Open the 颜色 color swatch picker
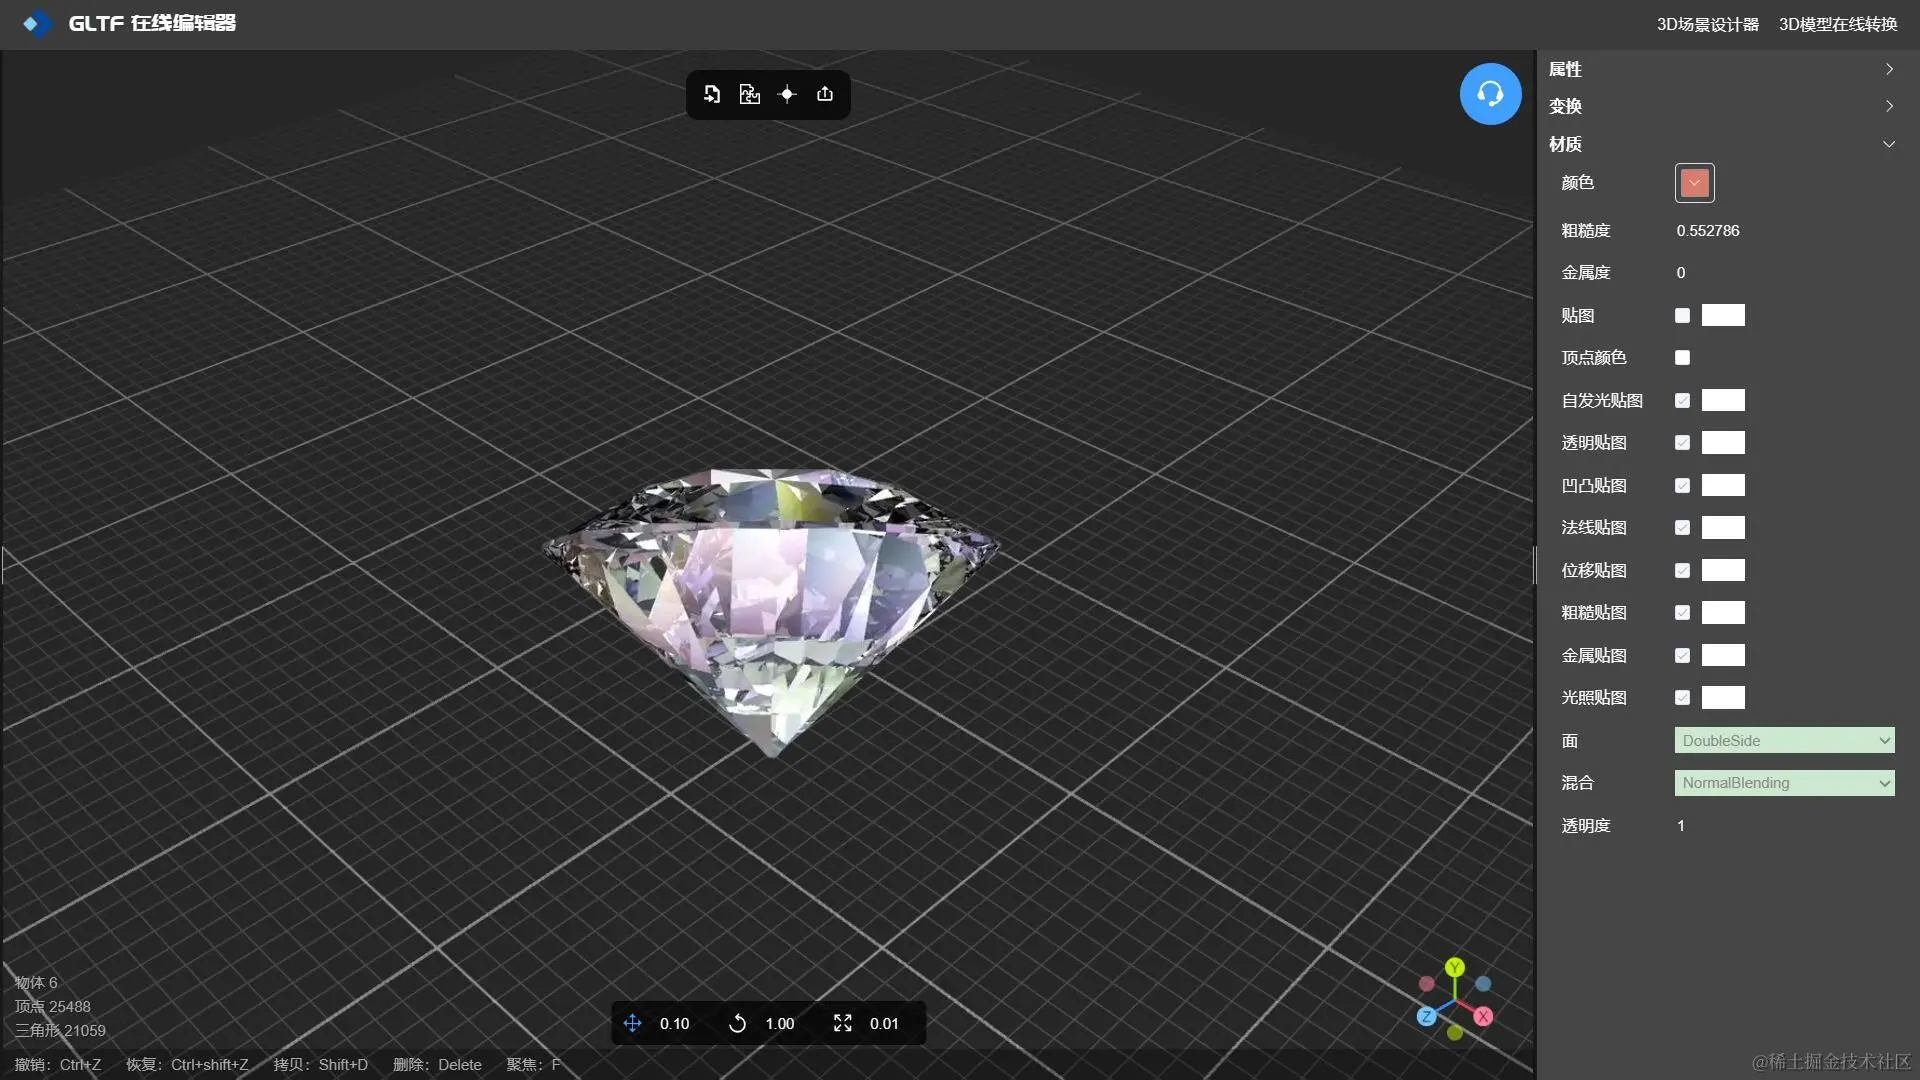 (1694, 183)
